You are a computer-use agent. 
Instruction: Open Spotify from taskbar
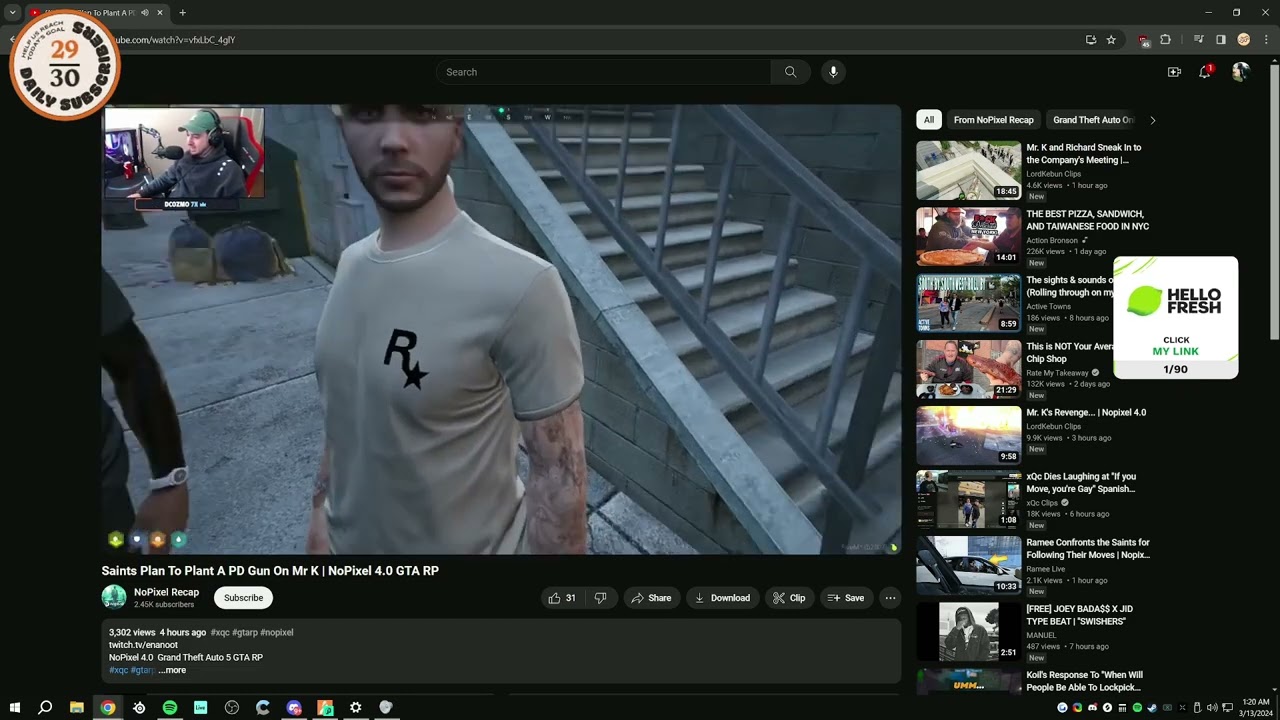pos(170,707)
